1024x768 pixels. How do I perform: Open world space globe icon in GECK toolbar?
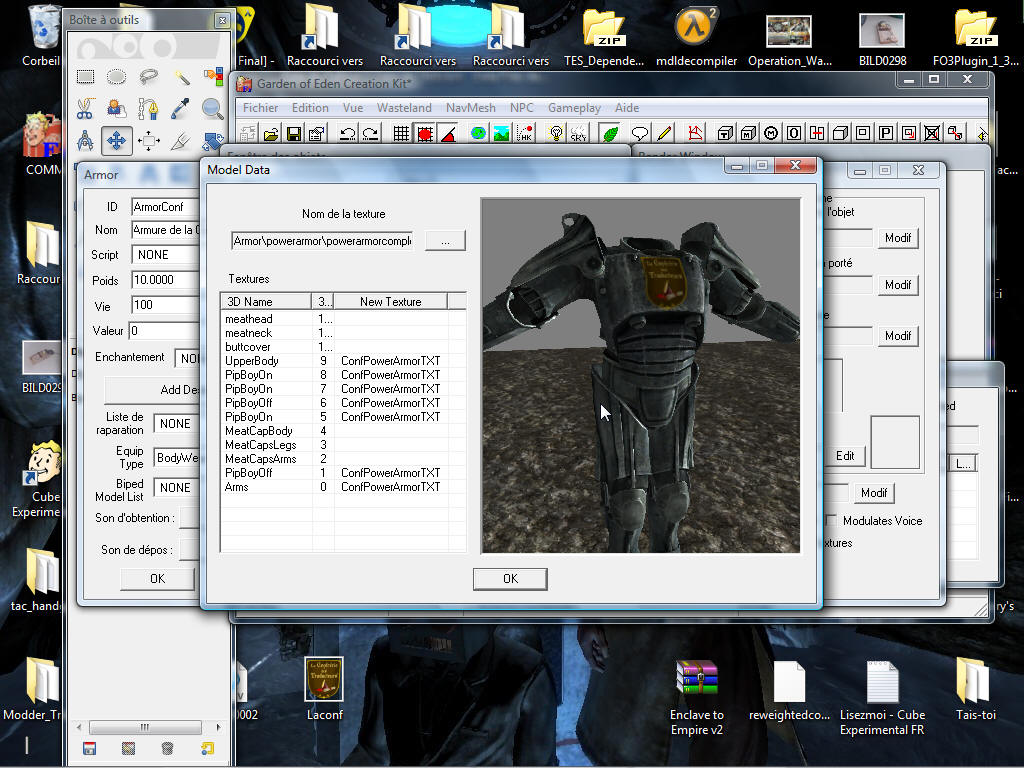[479, 134]
